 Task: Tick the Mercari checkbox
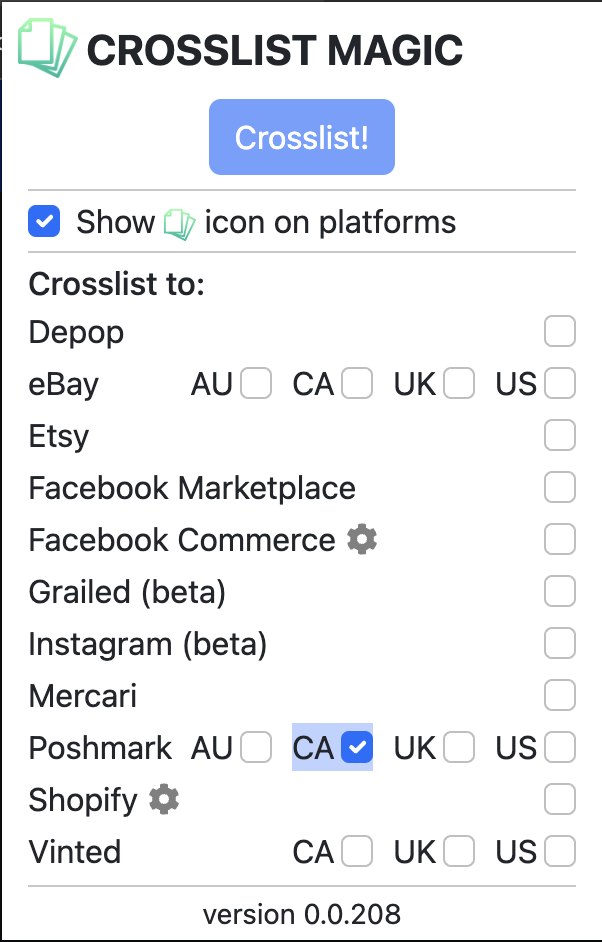560,696
